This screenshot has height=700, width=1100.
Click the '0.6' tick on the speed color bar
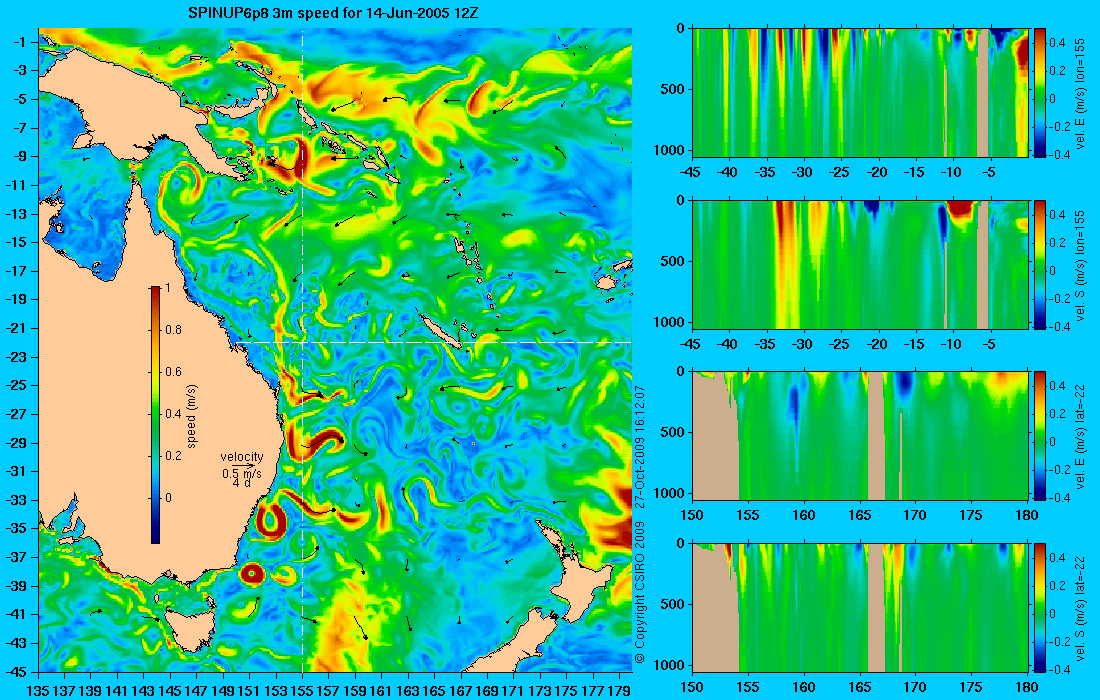173,372
